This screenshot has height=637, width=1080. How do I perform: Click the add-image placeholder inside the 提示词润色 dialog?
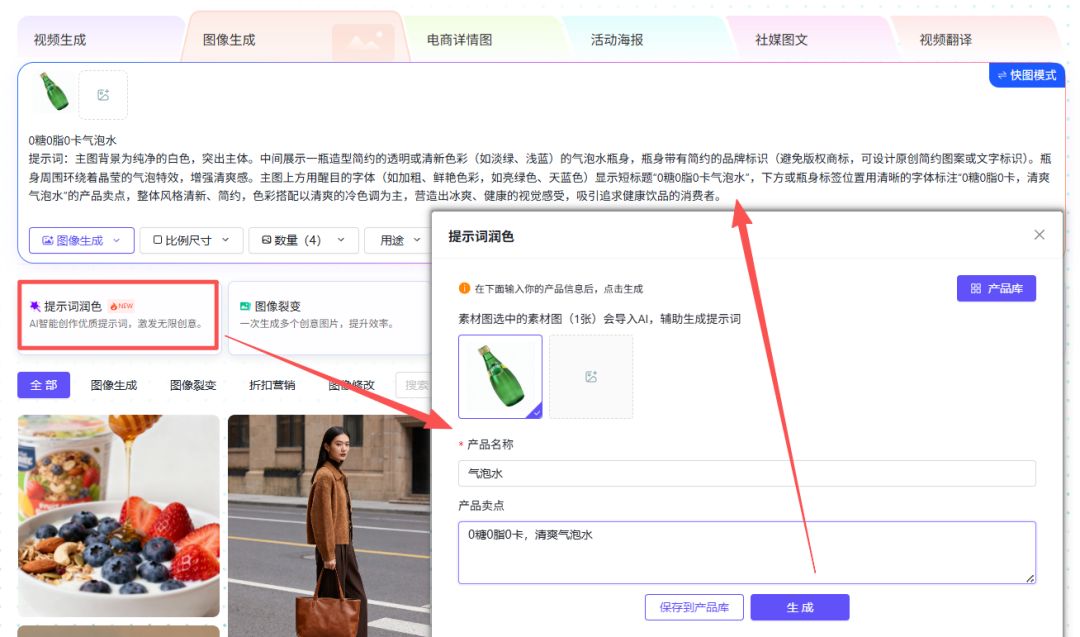[591, 376]
